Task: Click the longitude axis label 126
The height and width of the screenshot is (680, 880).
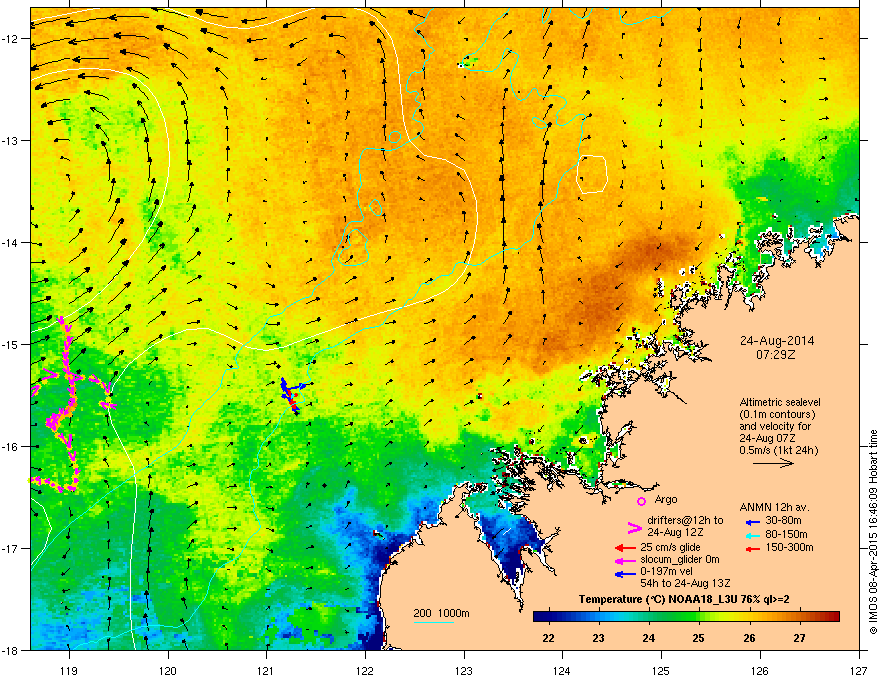Action: pos(760,670)
